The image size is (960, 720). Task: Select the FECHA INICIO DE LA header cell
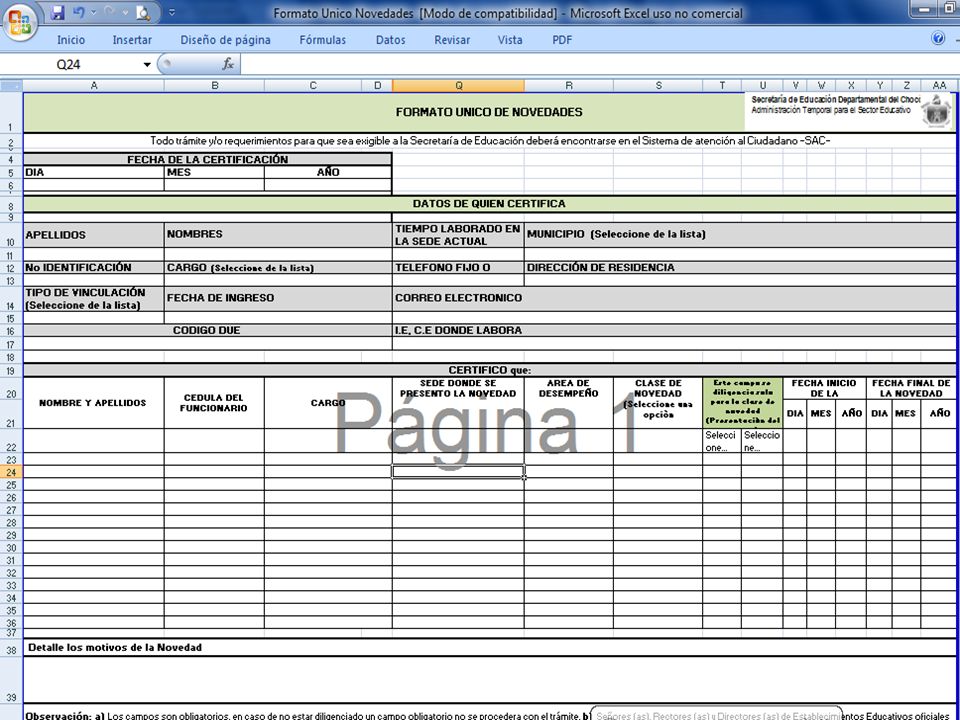824,388
